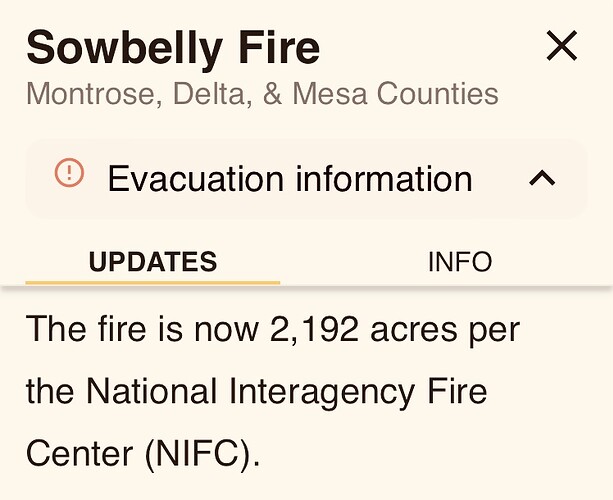Collapse the Evacuation information section chevron
Screen dimensions: 613x500
[x=541, y=178]
